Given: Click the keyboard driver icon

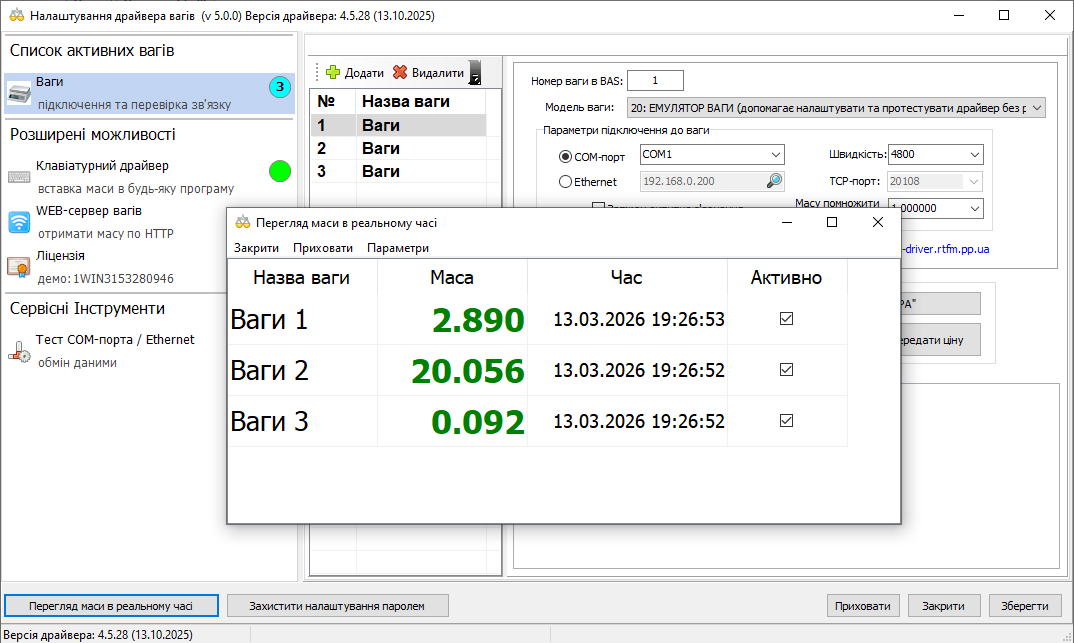Looking at the screenshot, I should (20, 176).
